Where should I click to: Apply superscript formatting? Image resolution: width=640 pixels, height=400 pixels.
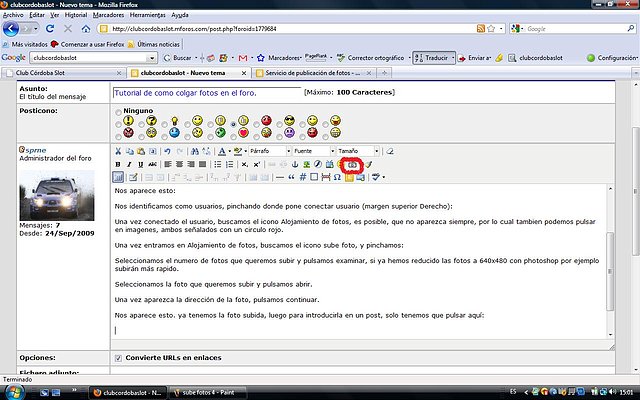pos(256,164)
